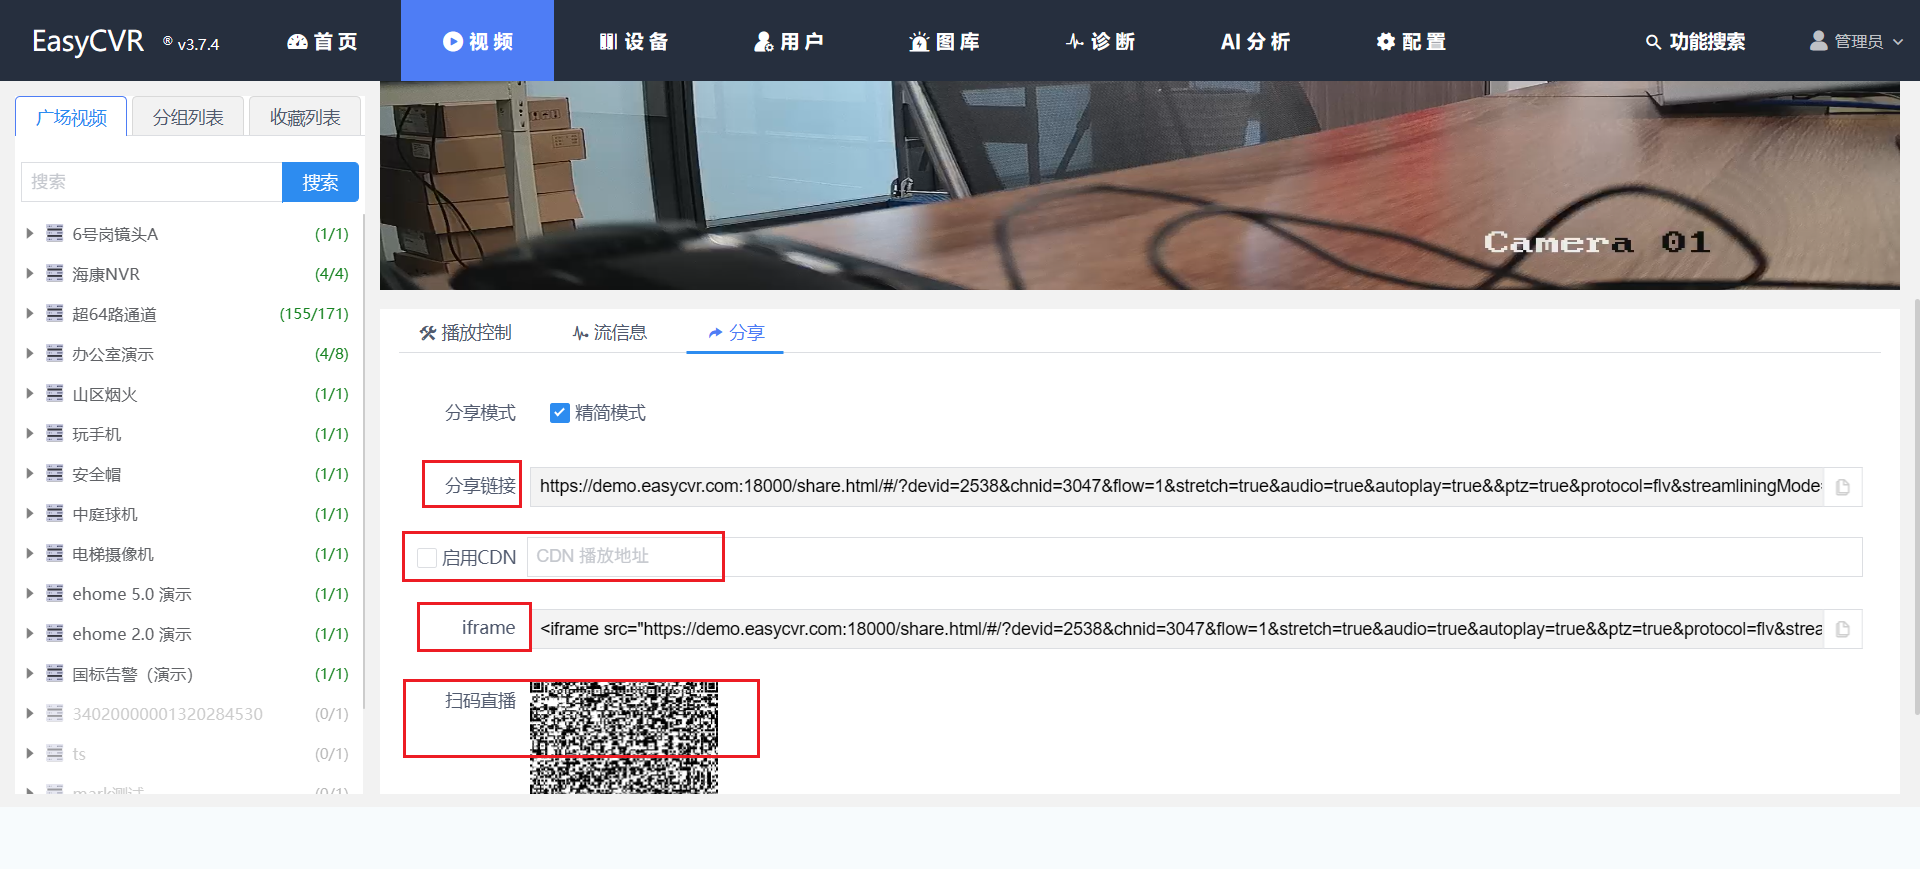The image size is (1920, 869).
Task: Click the admin user avatar icon
Action: coord(1818,41)
